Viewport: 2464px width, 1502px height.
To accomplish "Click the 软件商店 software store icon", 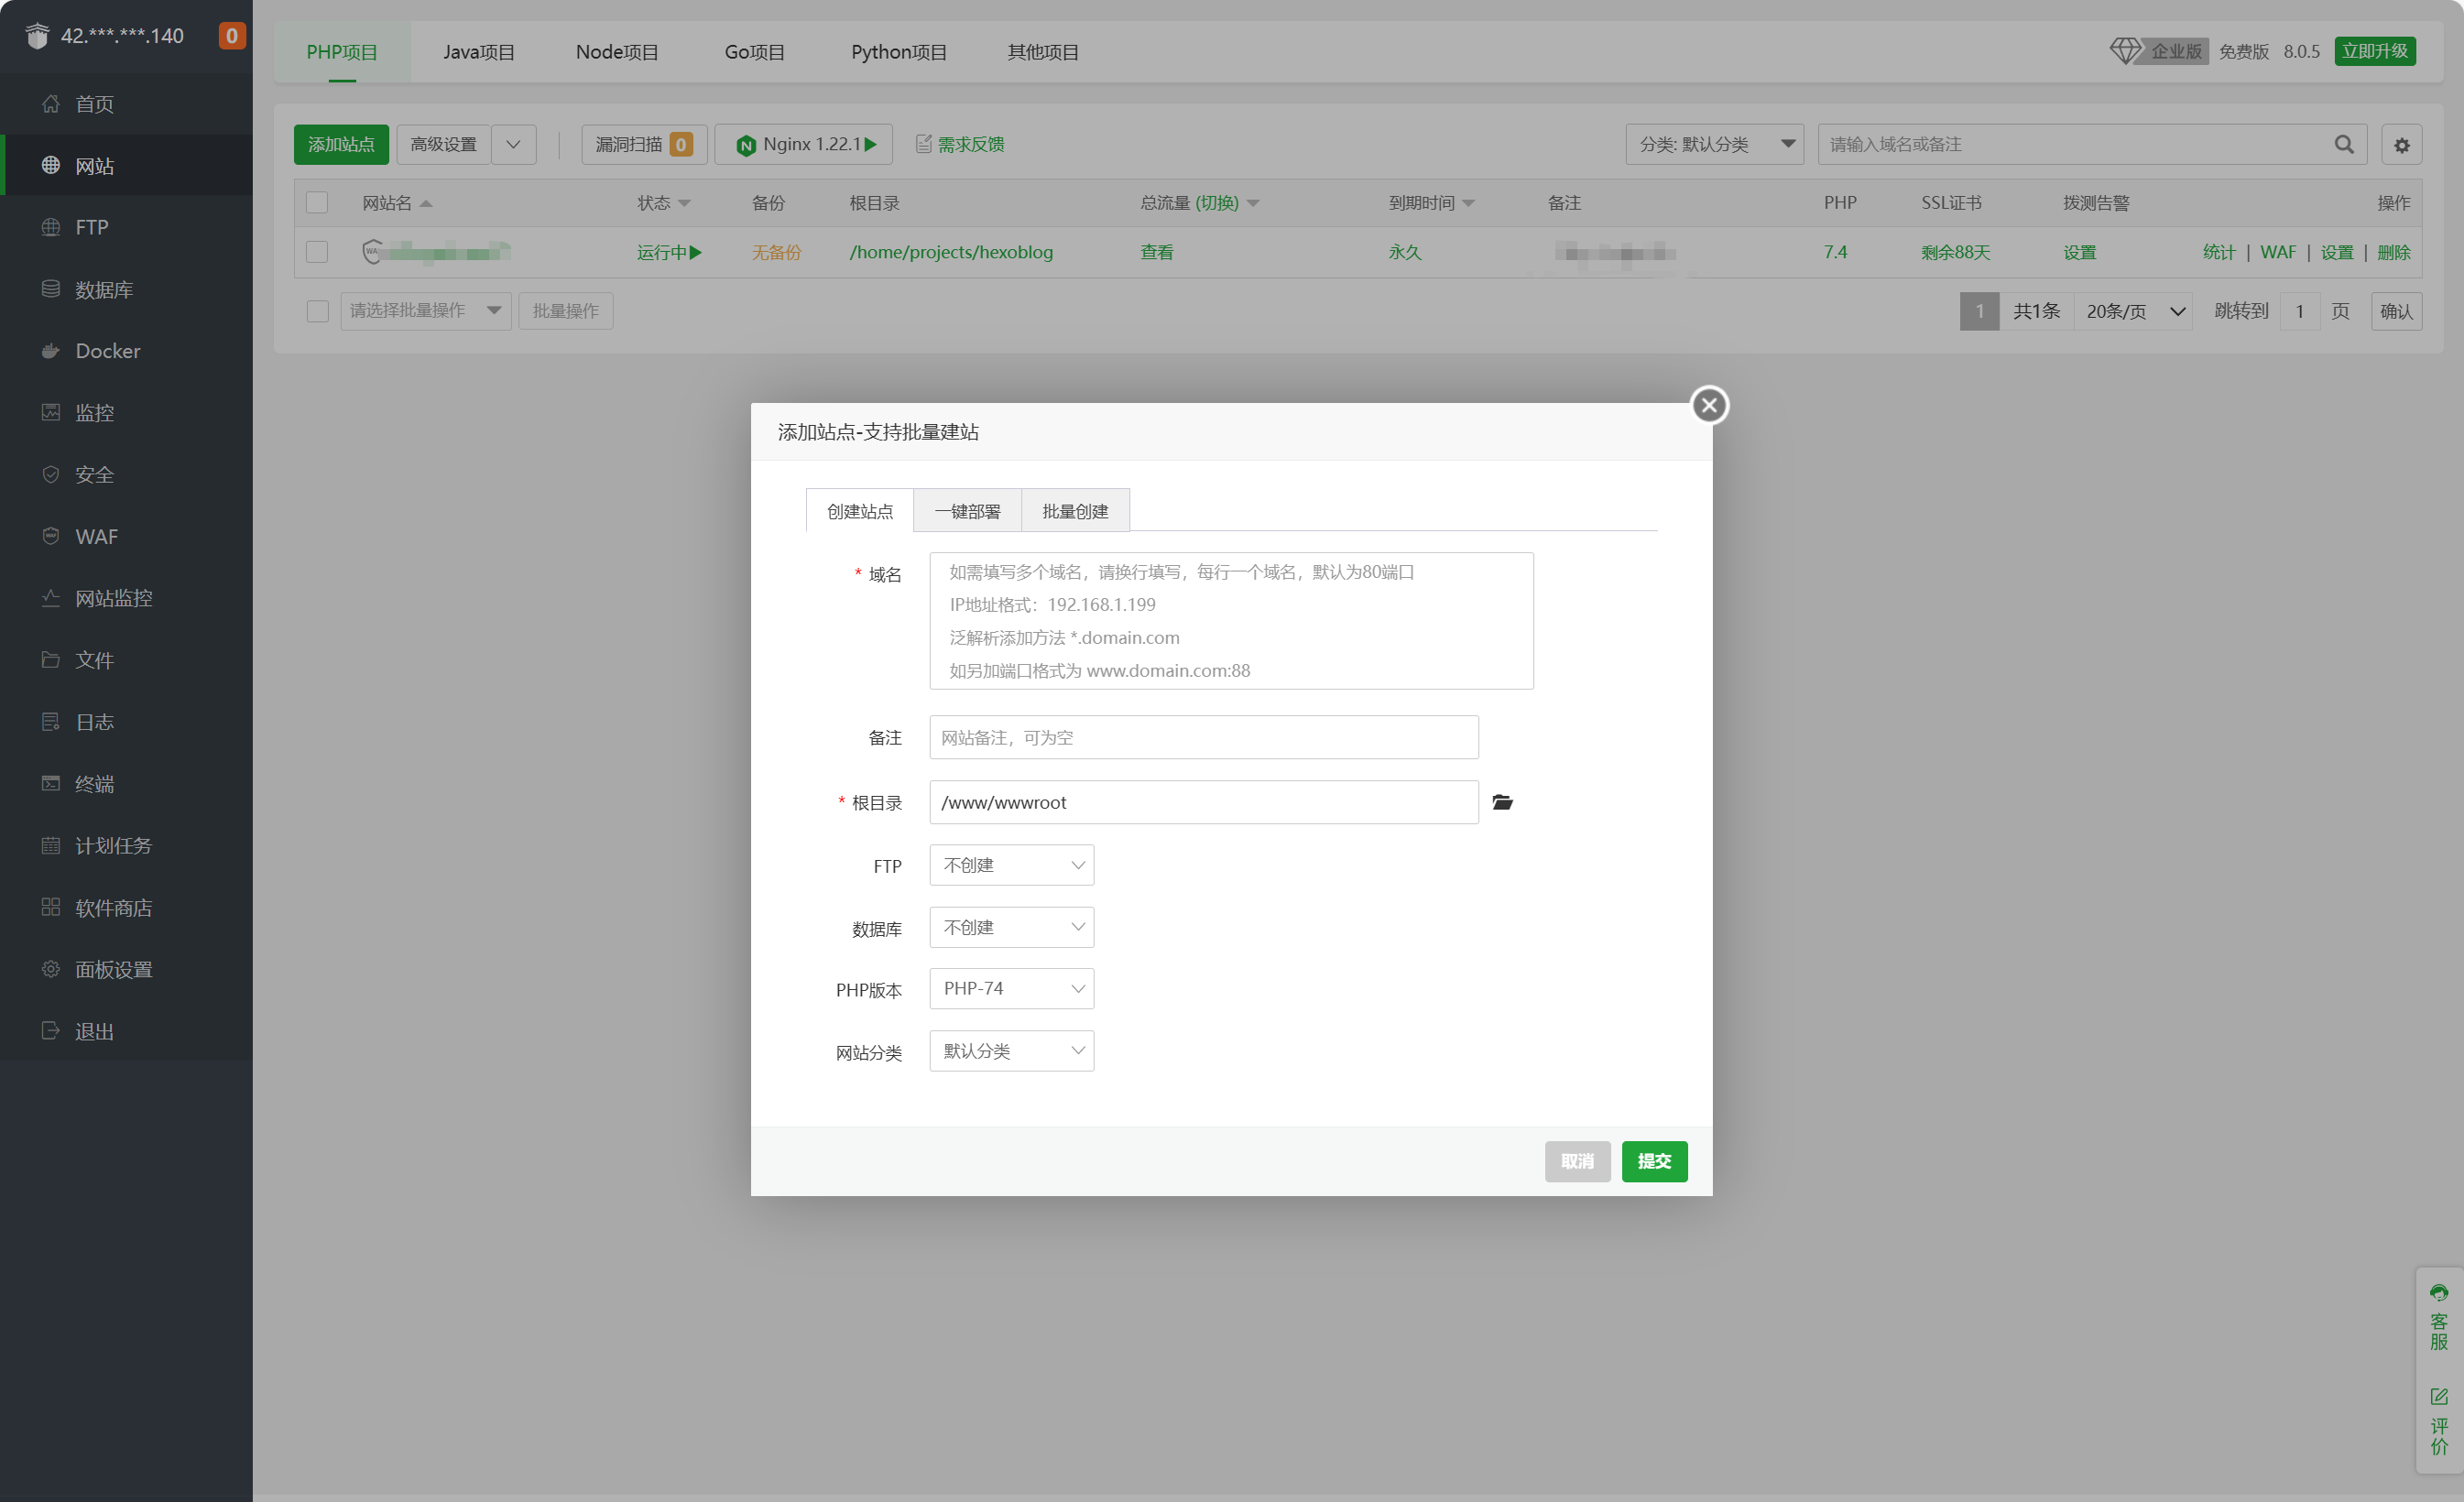I will 51,907.
